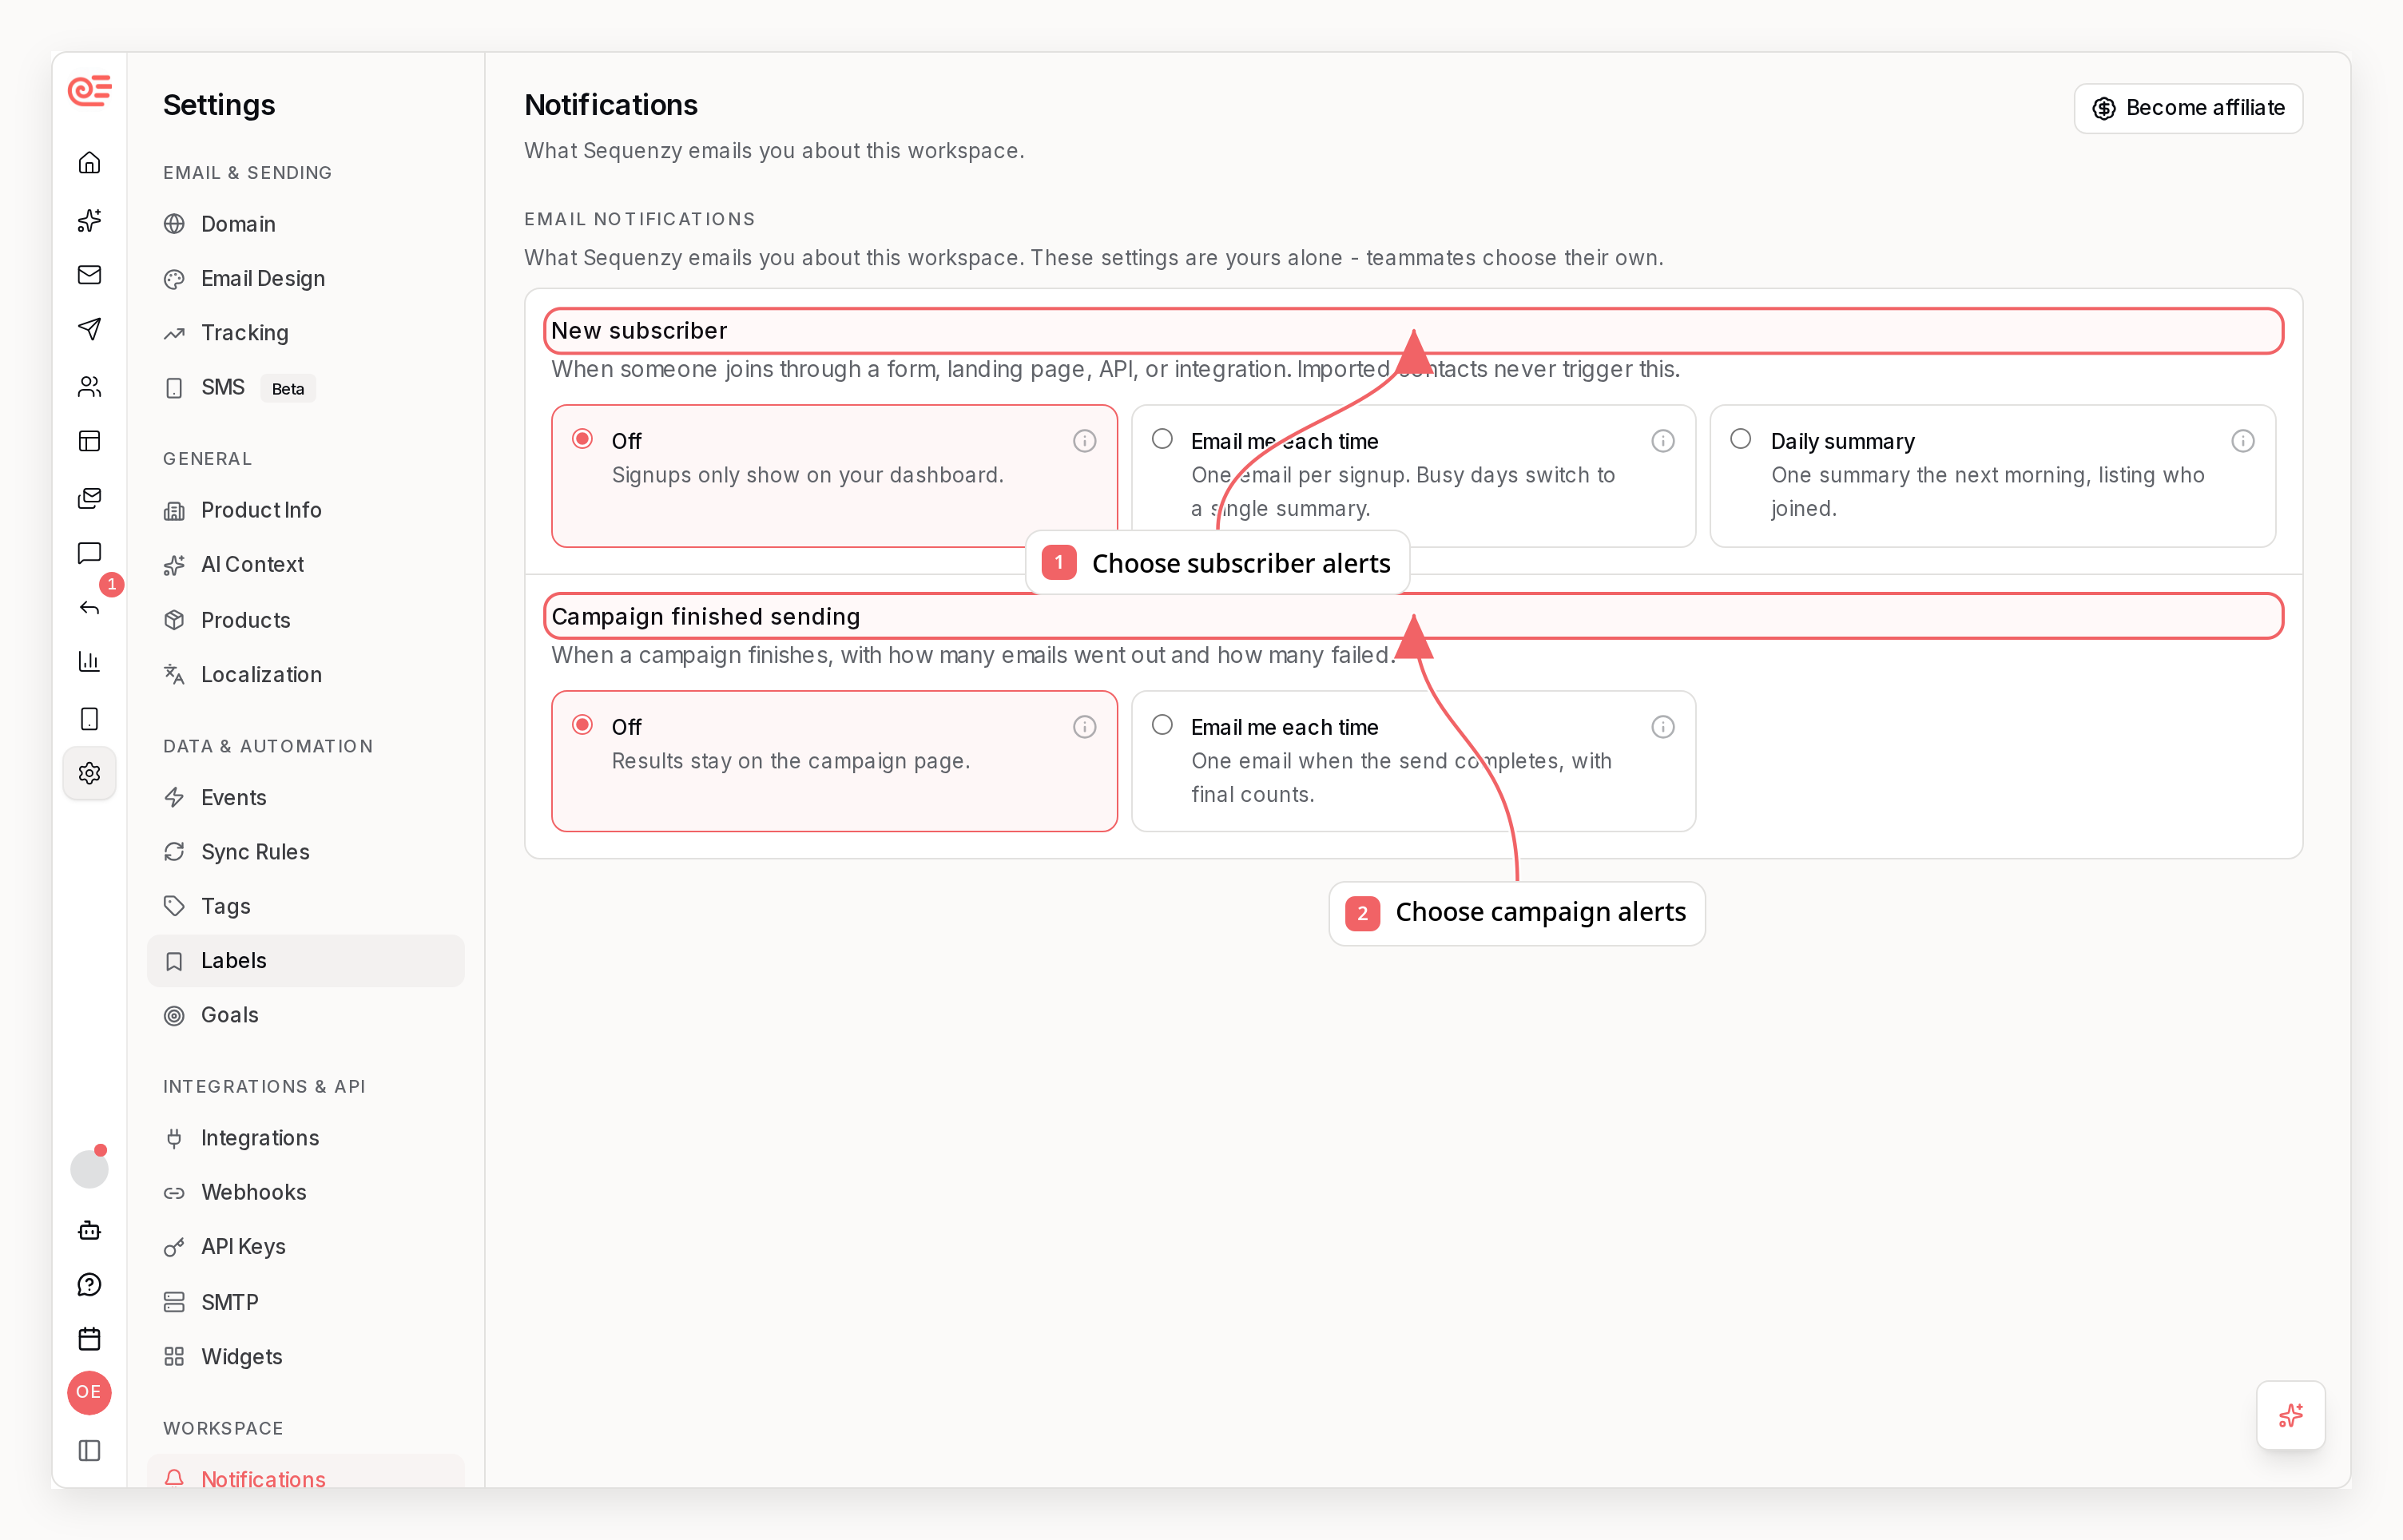This screenshot has width=2403, height=1540.
Task: Open Goals settings
Action: pos(305,1015)
